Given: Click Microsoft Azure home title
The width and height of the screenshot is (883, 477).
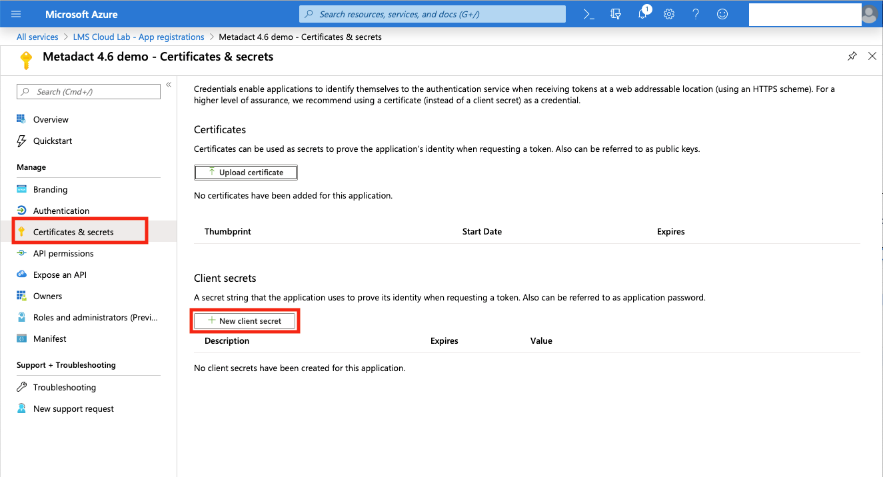Looking at the screenshot, I should point(82,14).
